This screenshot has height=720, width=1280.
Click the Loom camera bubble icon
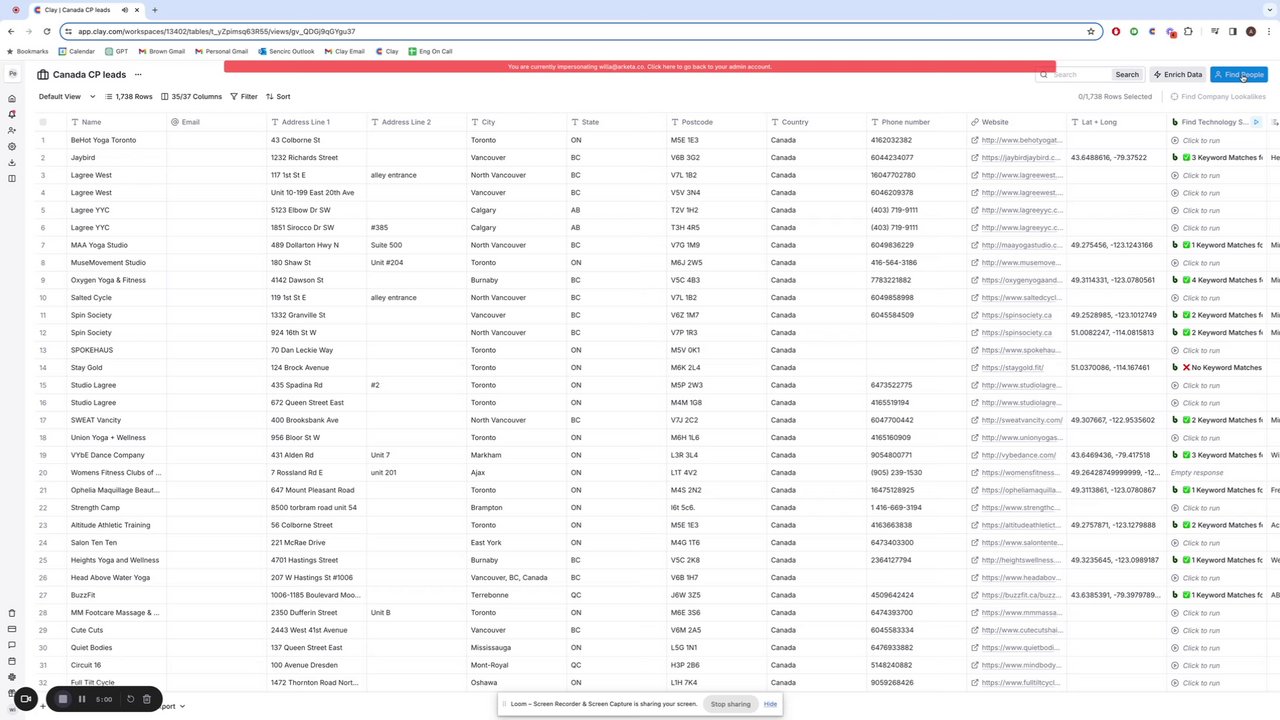[x=26, y=699]
